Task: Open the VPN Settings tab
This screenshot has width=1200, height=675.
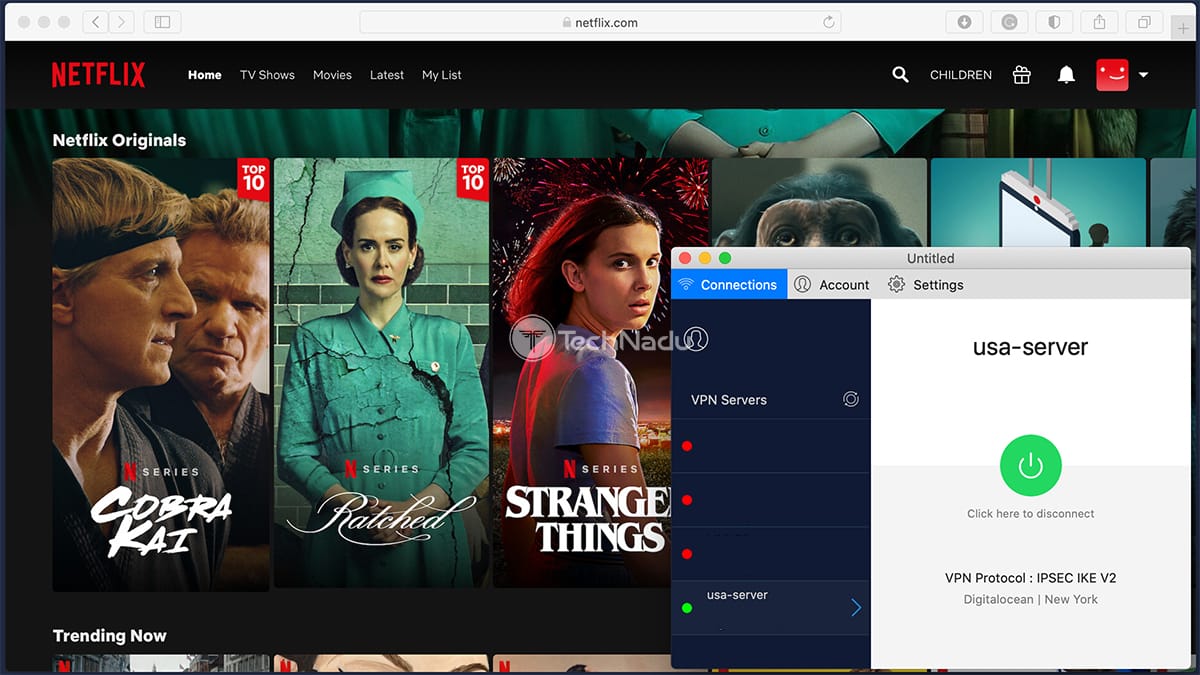Action: click(x=926, y=284)
